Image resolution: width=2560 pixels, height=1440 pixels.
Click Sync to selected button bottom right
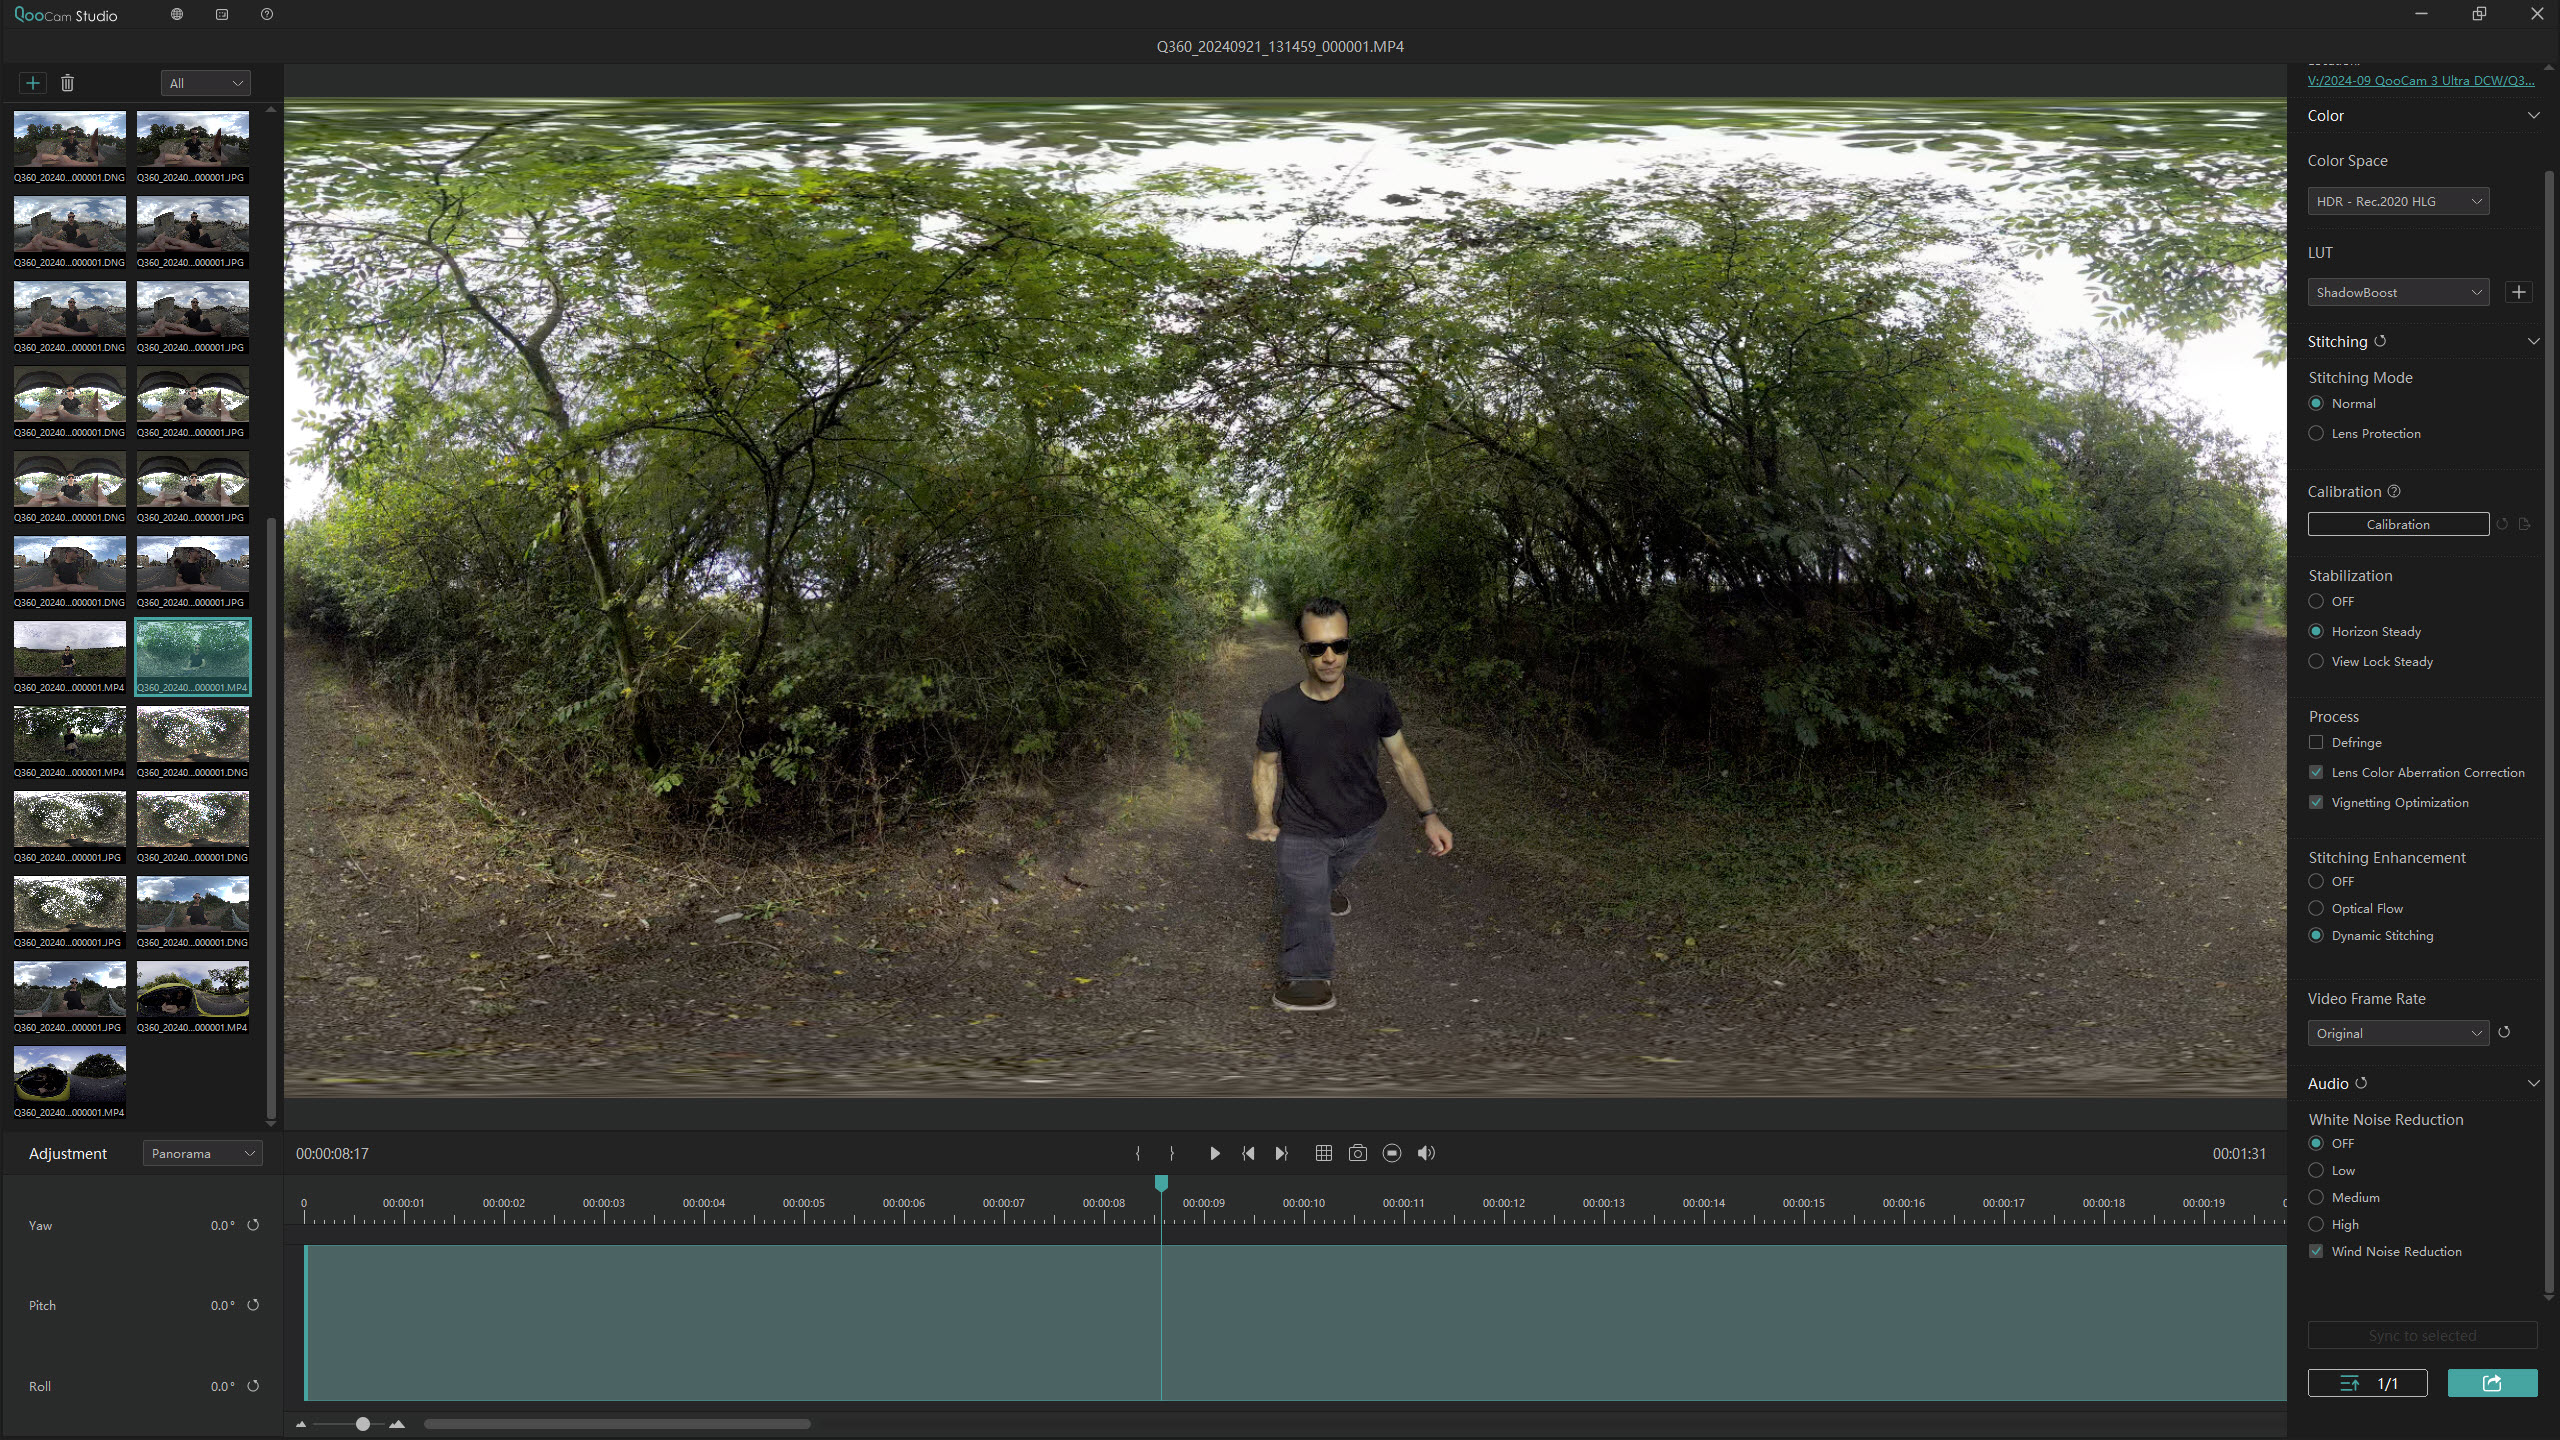point(2423,1335)
